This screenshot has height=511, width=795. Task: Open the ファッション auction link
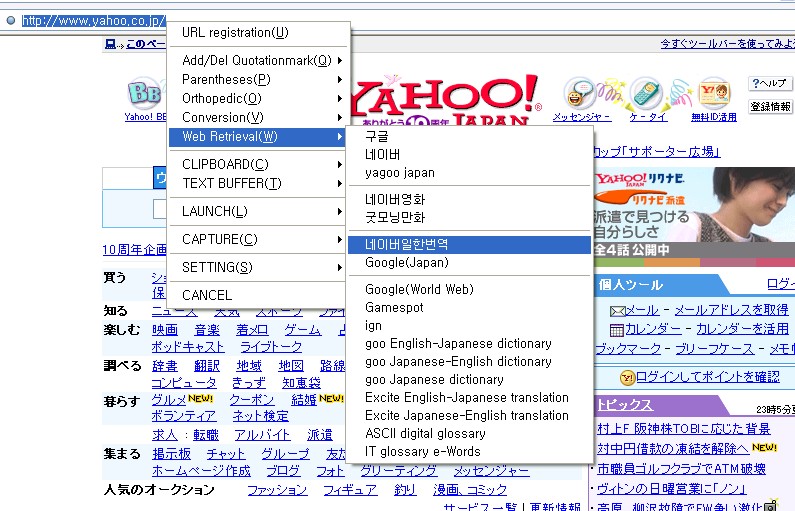click(277, 490)
